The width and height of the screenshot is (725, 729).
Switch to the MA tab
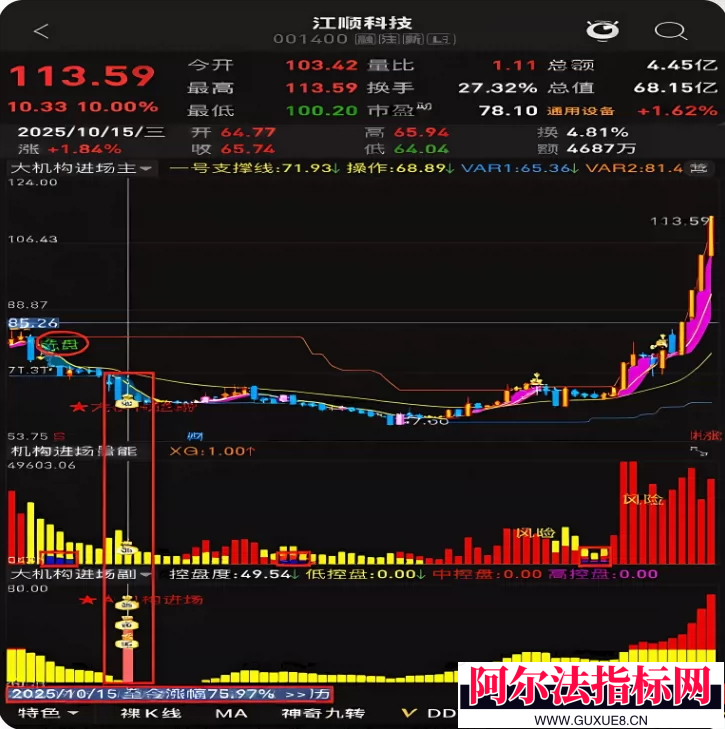[x=232, y=713]
